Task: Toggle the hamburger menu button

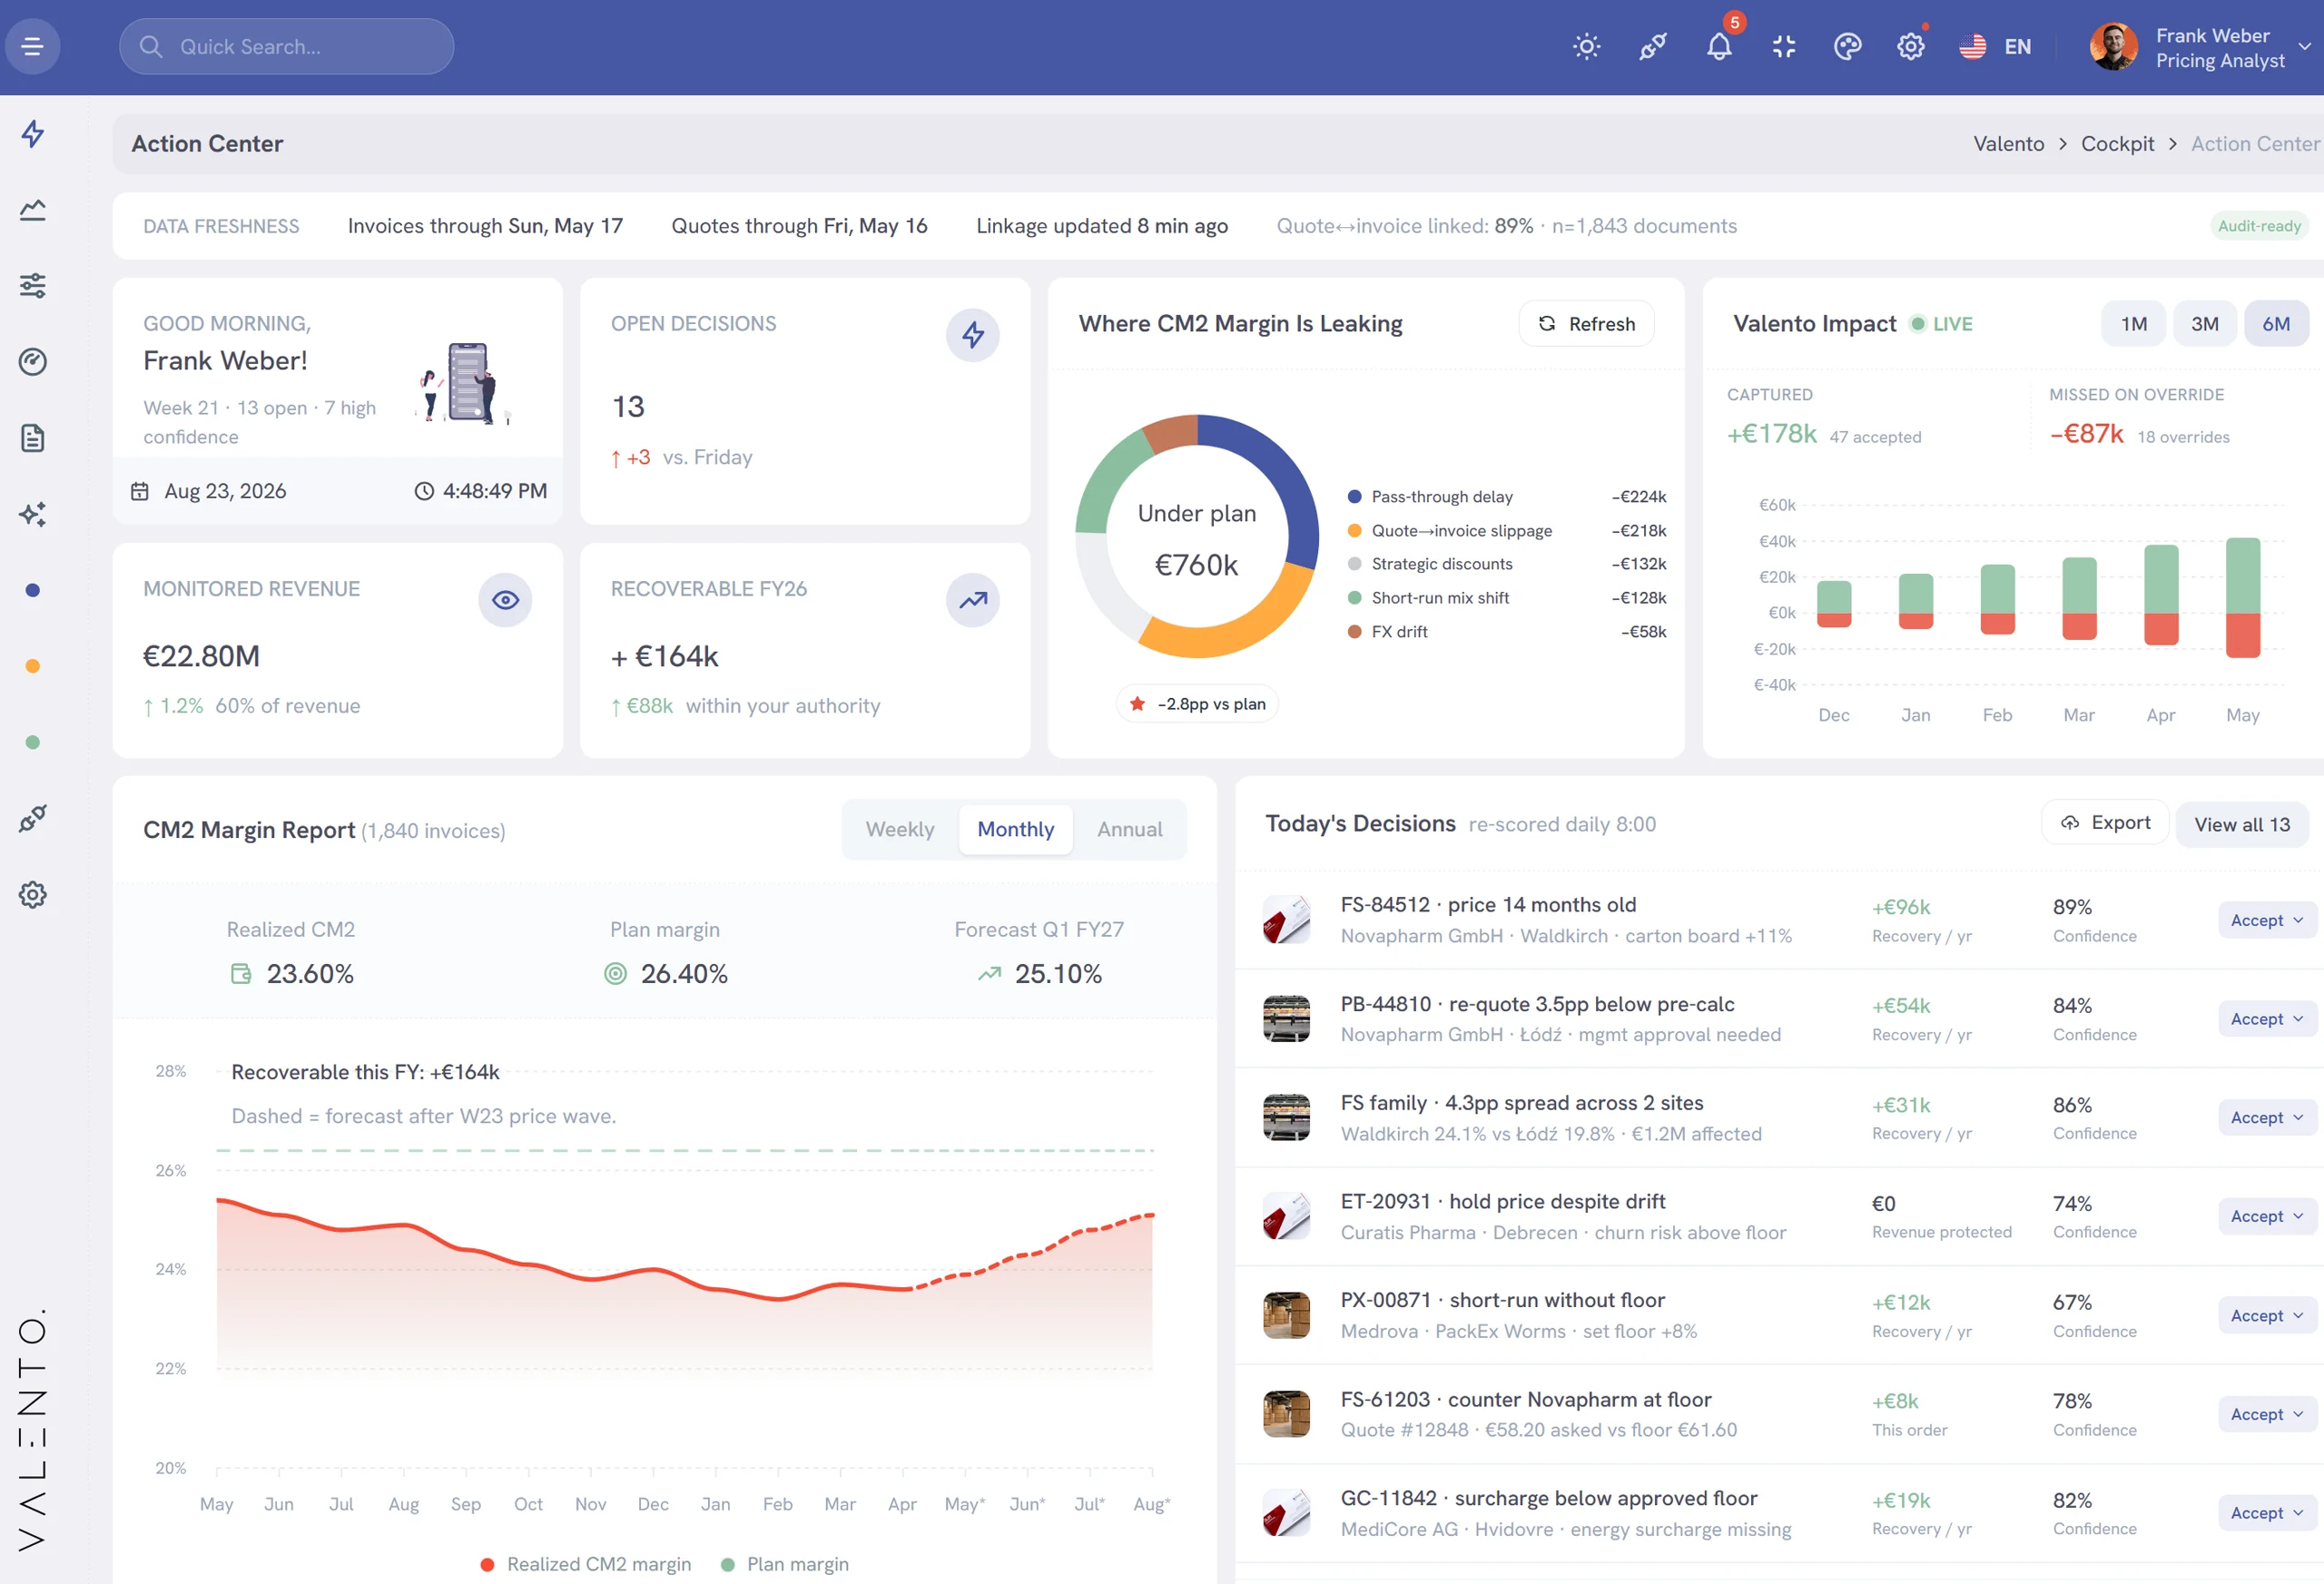Action: coord(32,46)
